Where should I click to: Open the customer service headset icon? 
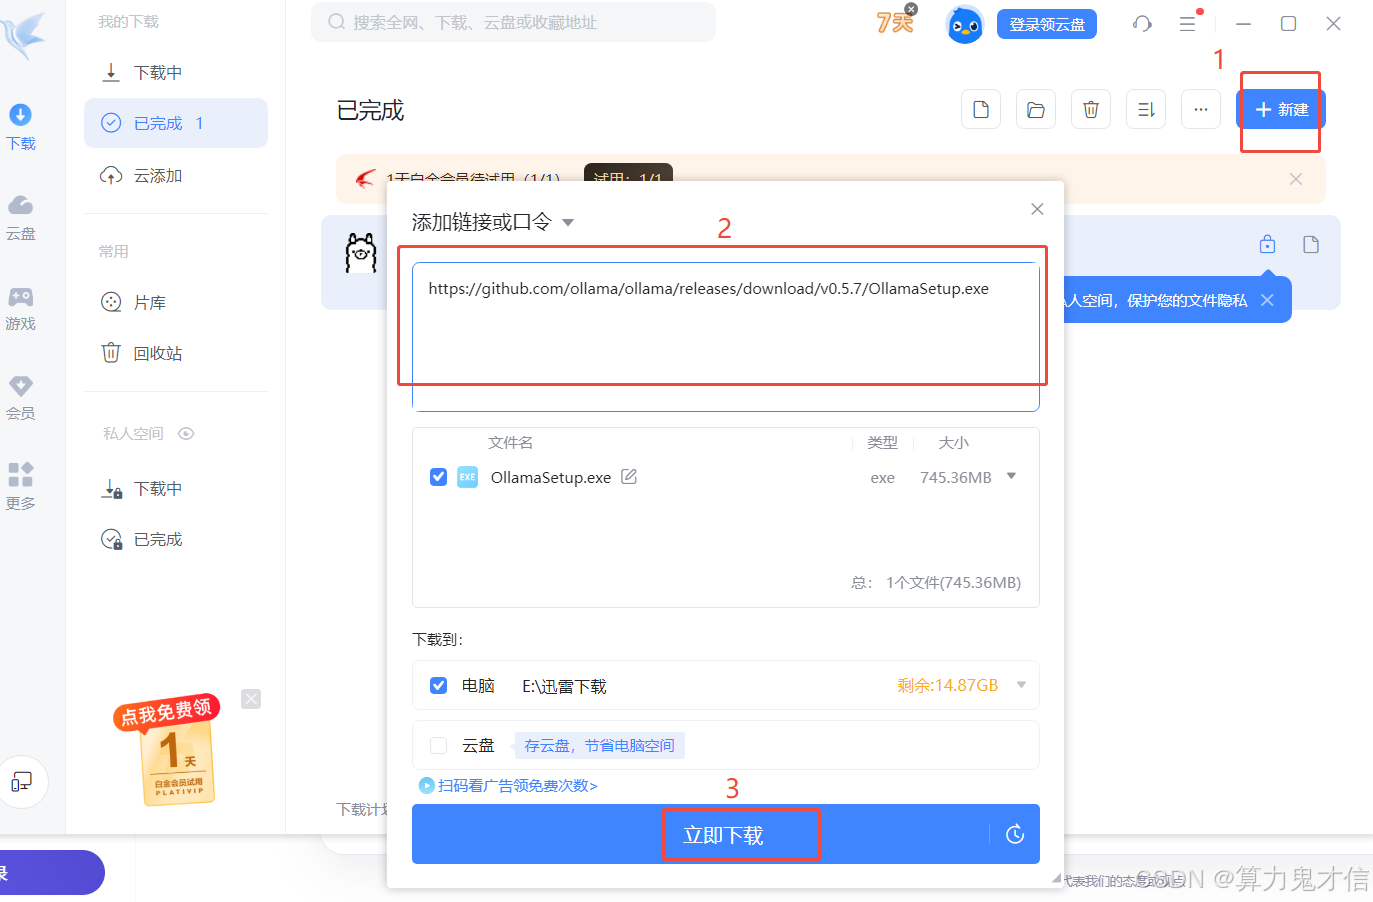1142,24
